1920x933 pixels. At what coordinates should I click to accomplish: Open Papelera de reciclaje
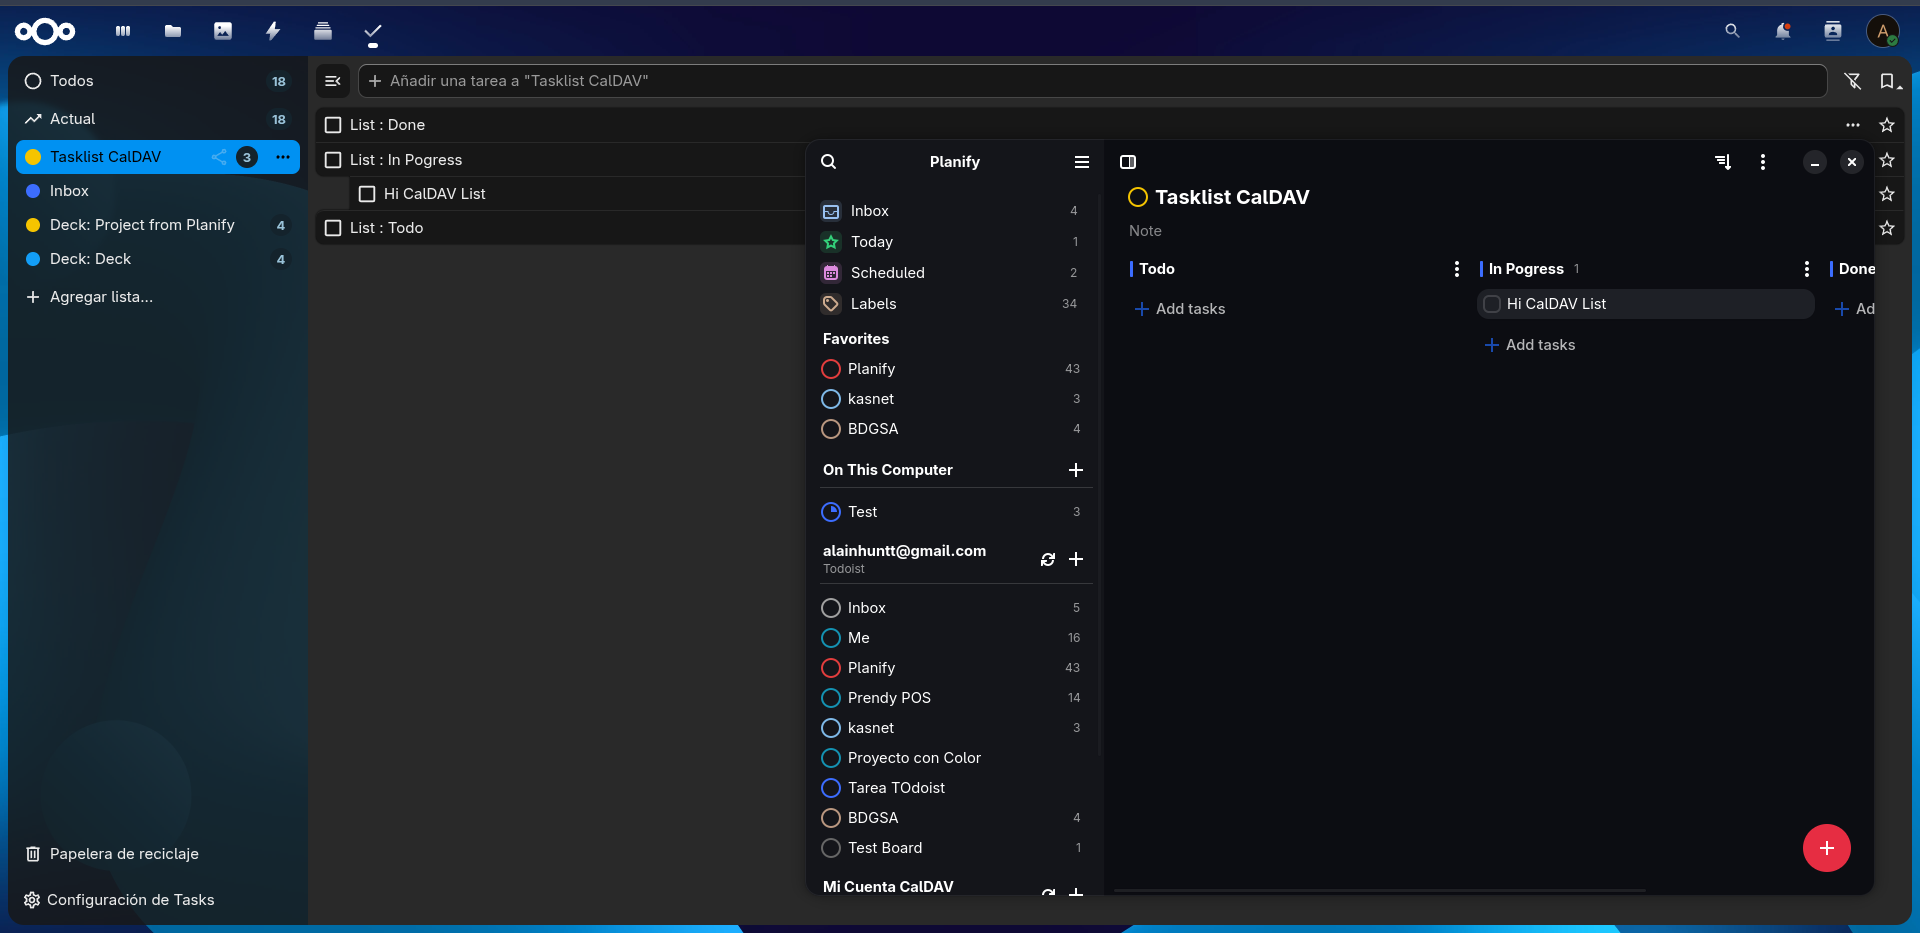[x=158, y=854]
